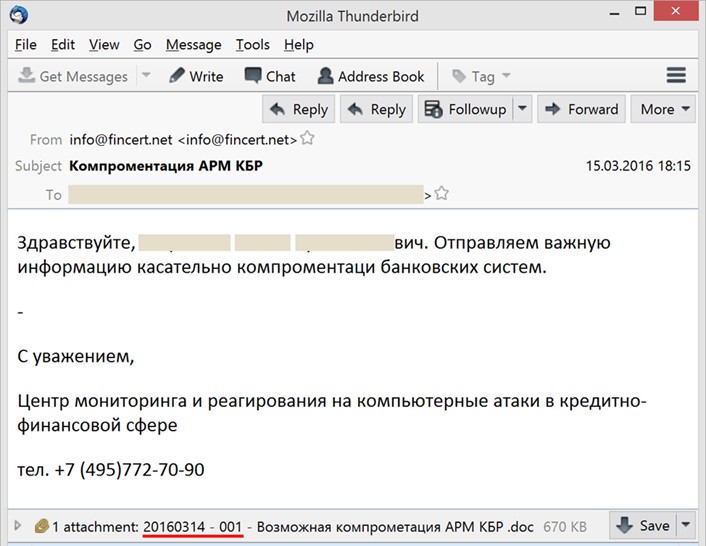
Task: Click the Thunderbird logo in the title bar
Action: 19,15
